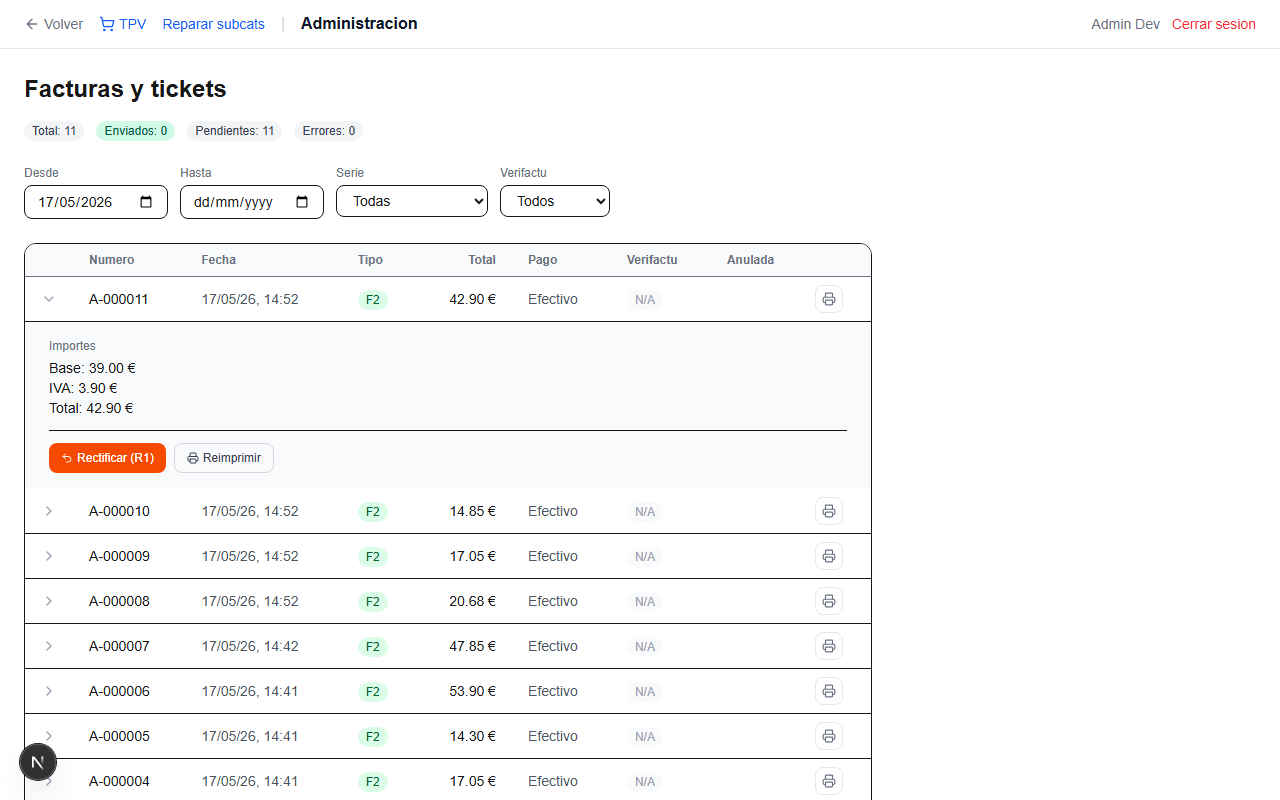Screen dimensions: 1280x800
Task: Click printer icon for invoice A-000008
Action: click(x=828, y=601)
